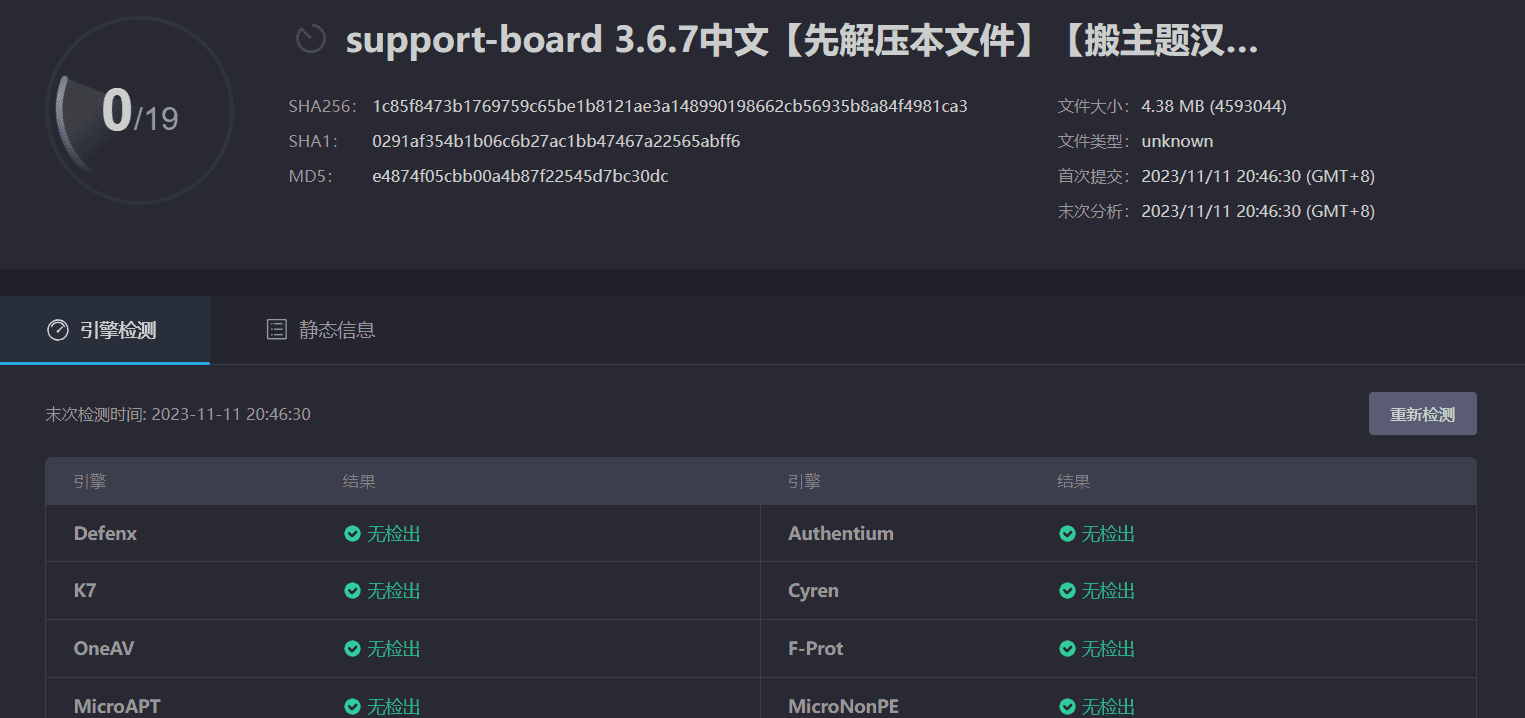
Task: Click 无检出 result for F-Prot
Action: pos(1108,649)
